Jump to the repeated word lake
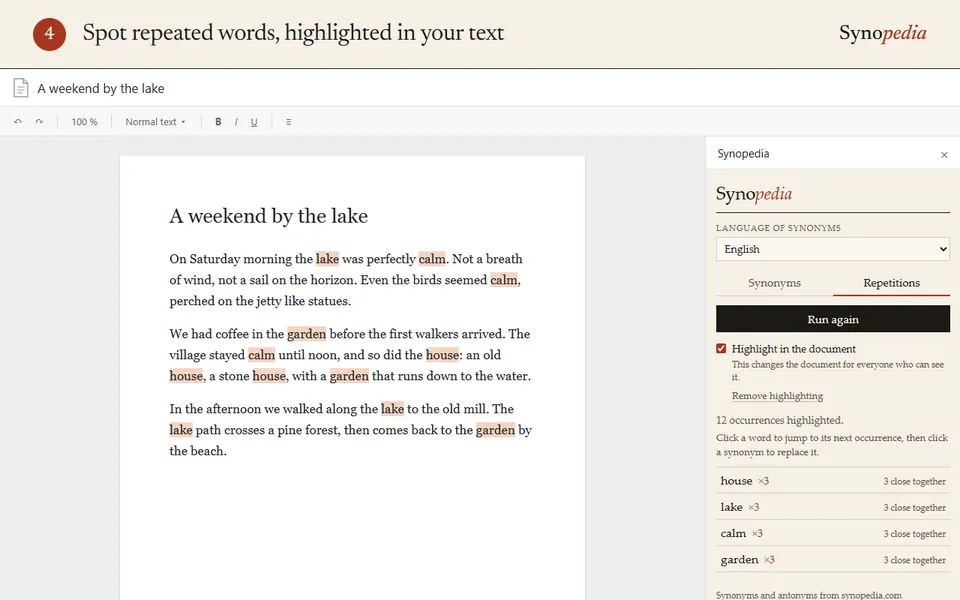Screen dimensions: 960x600 833,507
